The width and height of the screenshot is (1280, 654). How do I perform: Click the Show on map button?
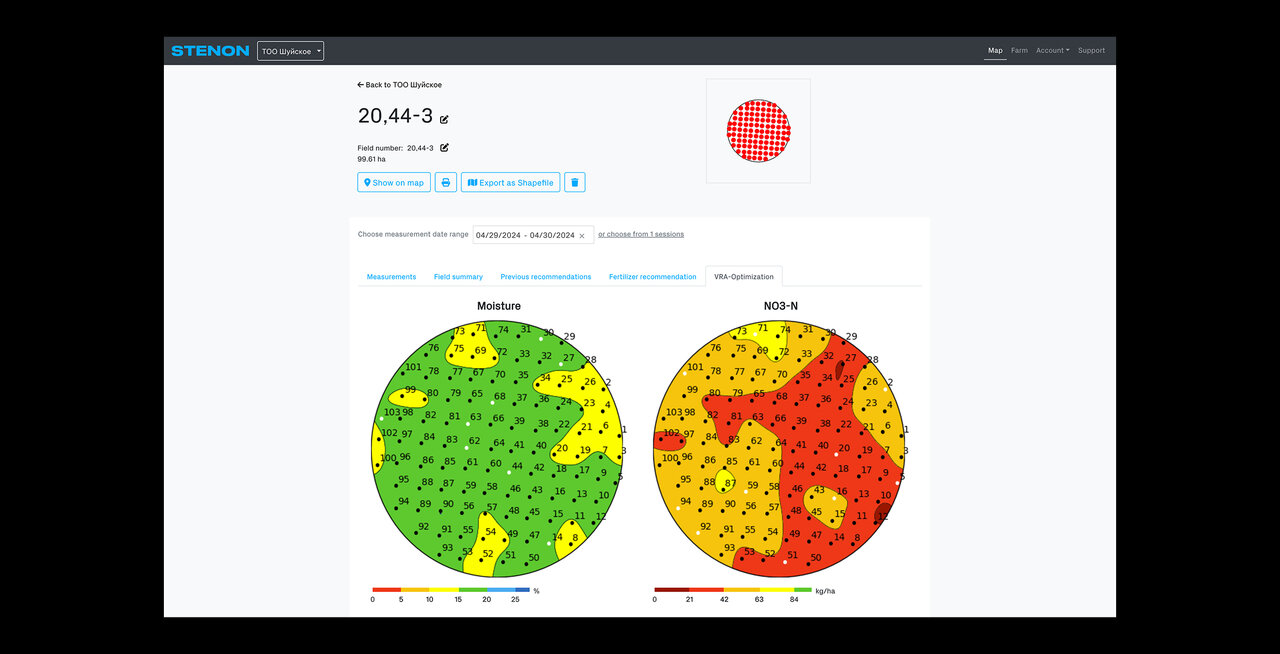[x=393, y=182]
